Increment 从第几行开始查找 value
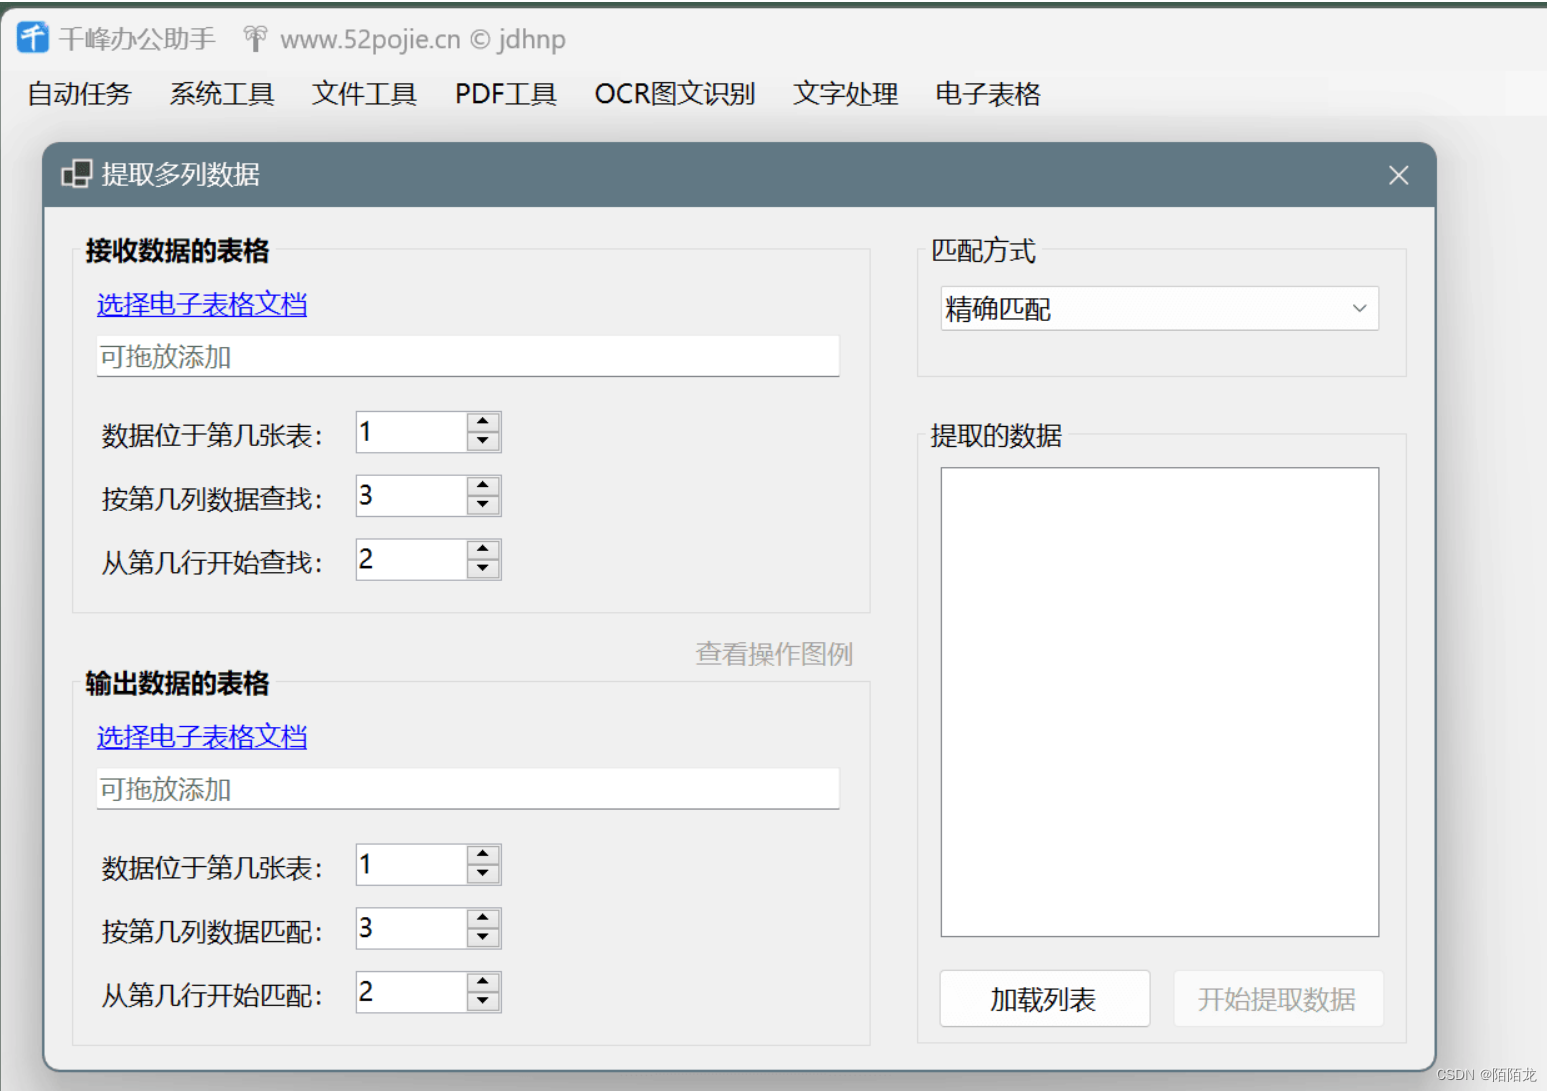 click(484, 550)
